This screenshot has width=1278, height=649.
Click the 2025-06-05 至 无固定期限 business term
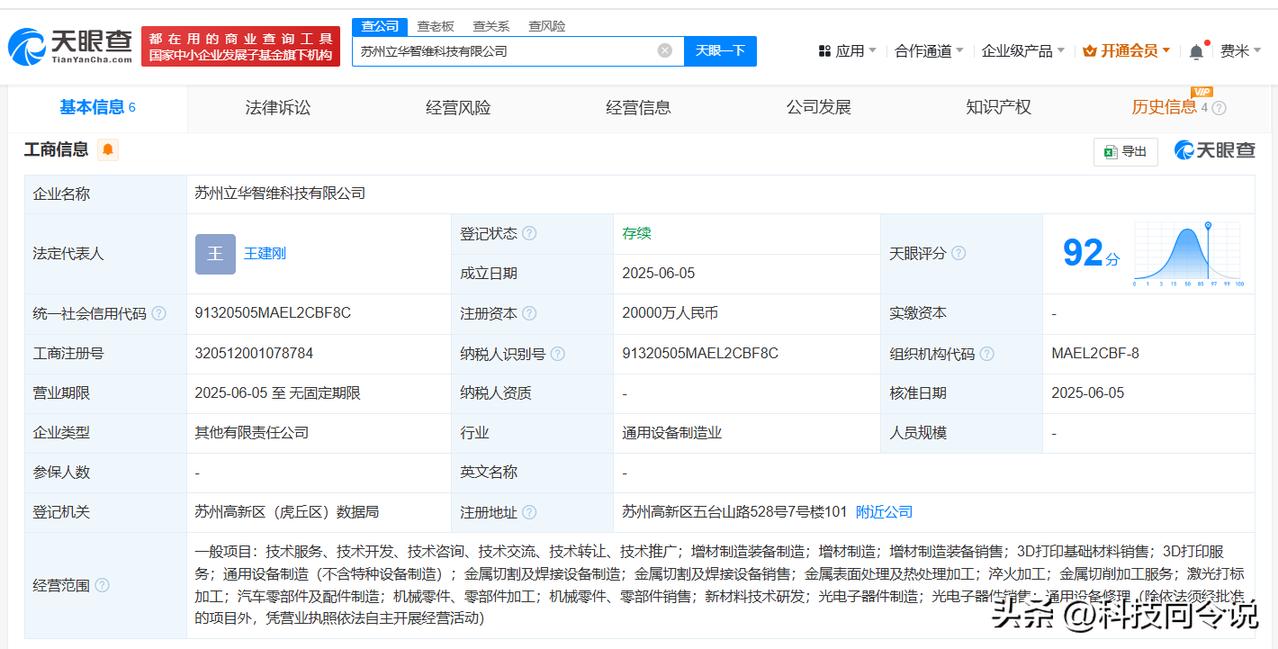(x=278, y=393)
